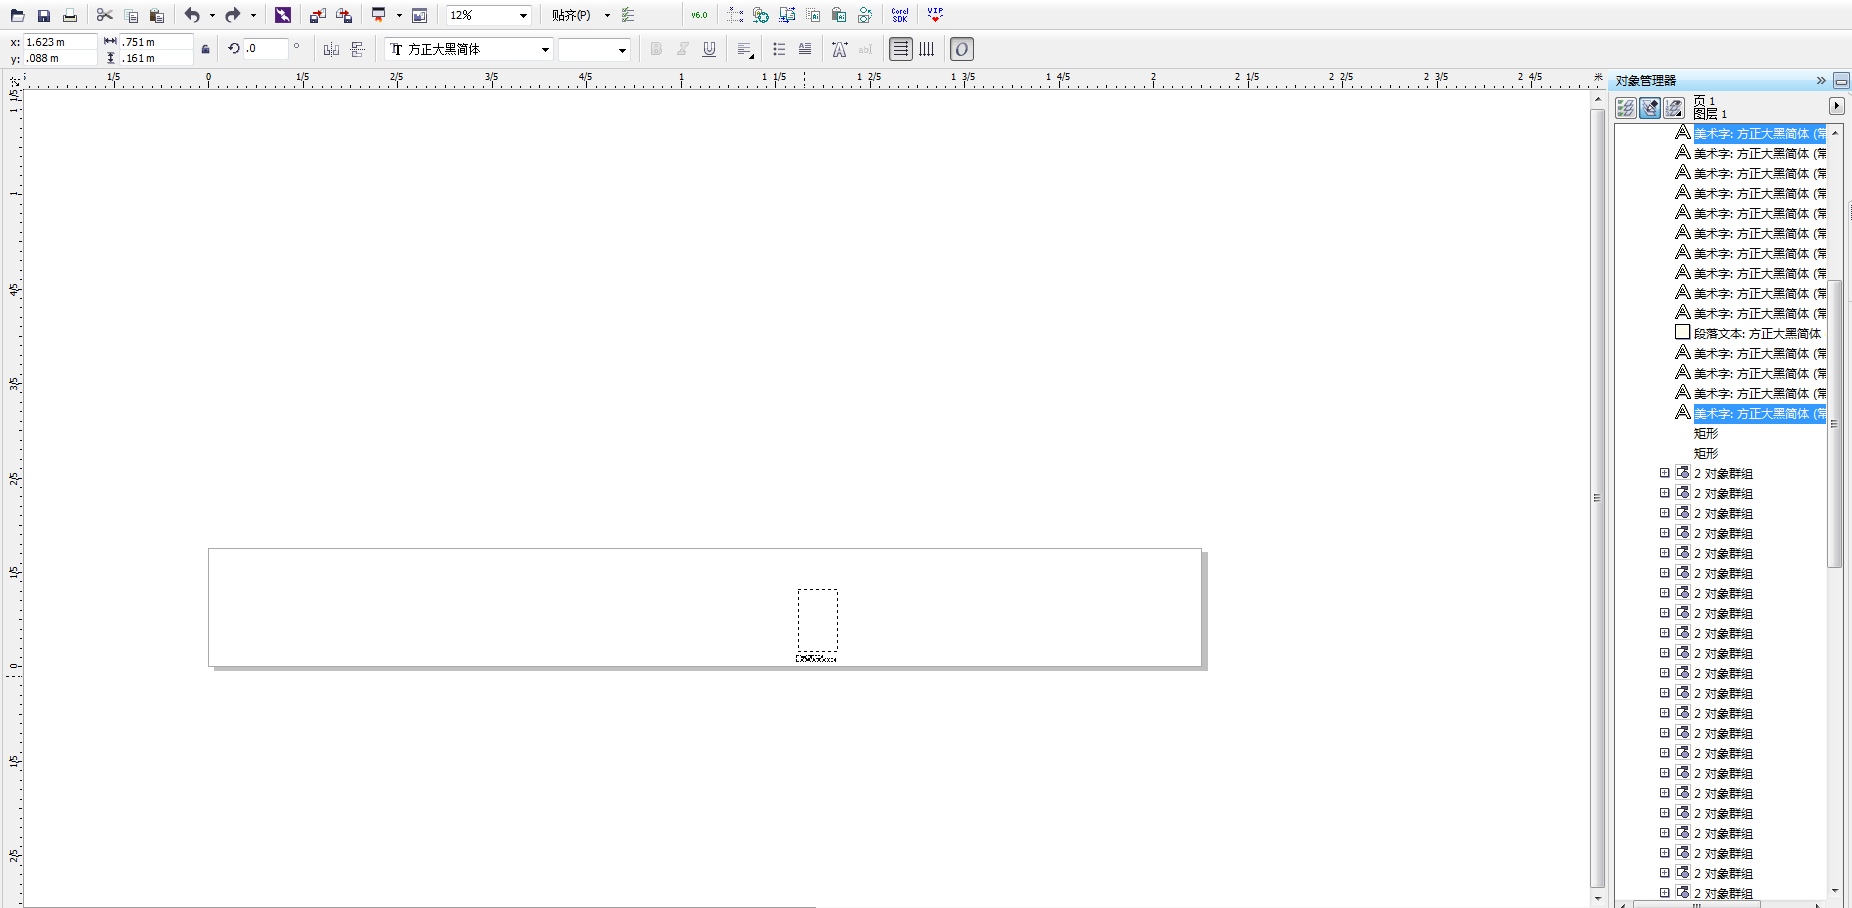This screenshot has width=1852, height=908.
Task: Click the 贴齐(P) snap button
Action: [x=571, y=15]
